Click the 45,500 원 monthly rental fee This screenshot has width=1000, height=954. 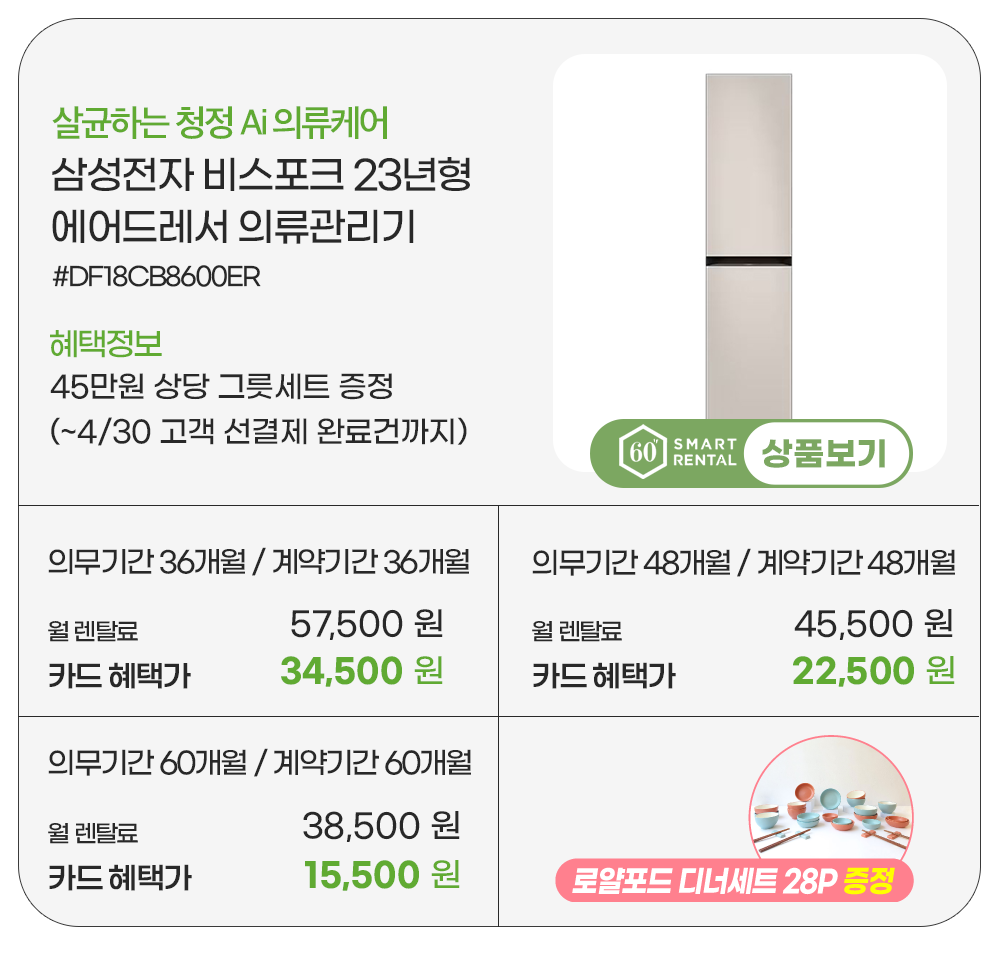[873, 626]
